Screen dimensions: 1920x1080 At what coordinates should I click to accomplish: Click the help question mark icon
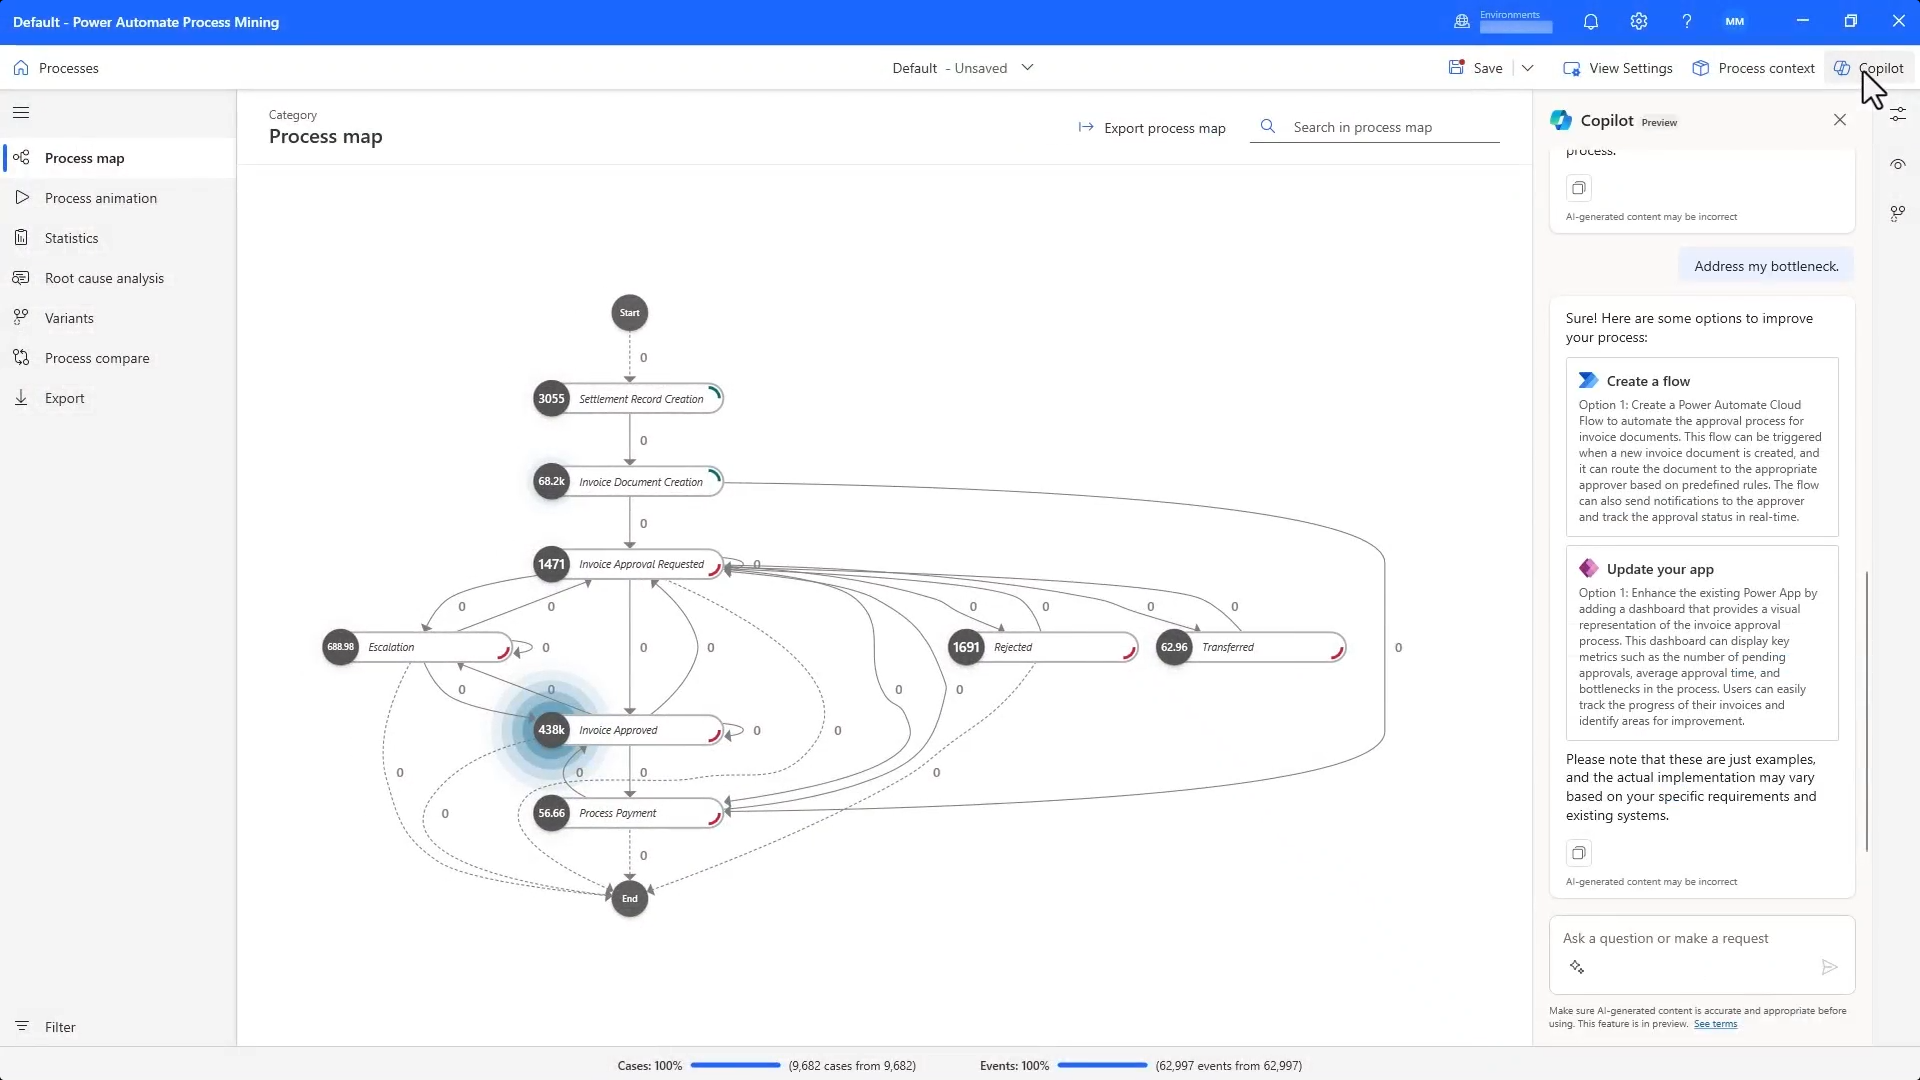click(1686, 21)
